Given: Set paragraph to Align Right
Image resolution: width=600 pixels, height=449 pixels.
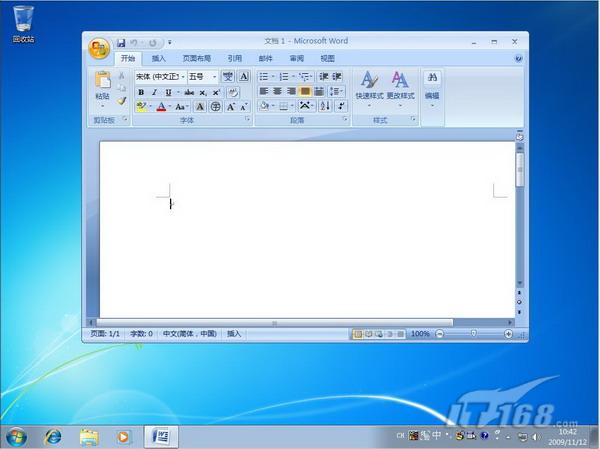Looking at the screenshot, I should click(x=291, y=91).
